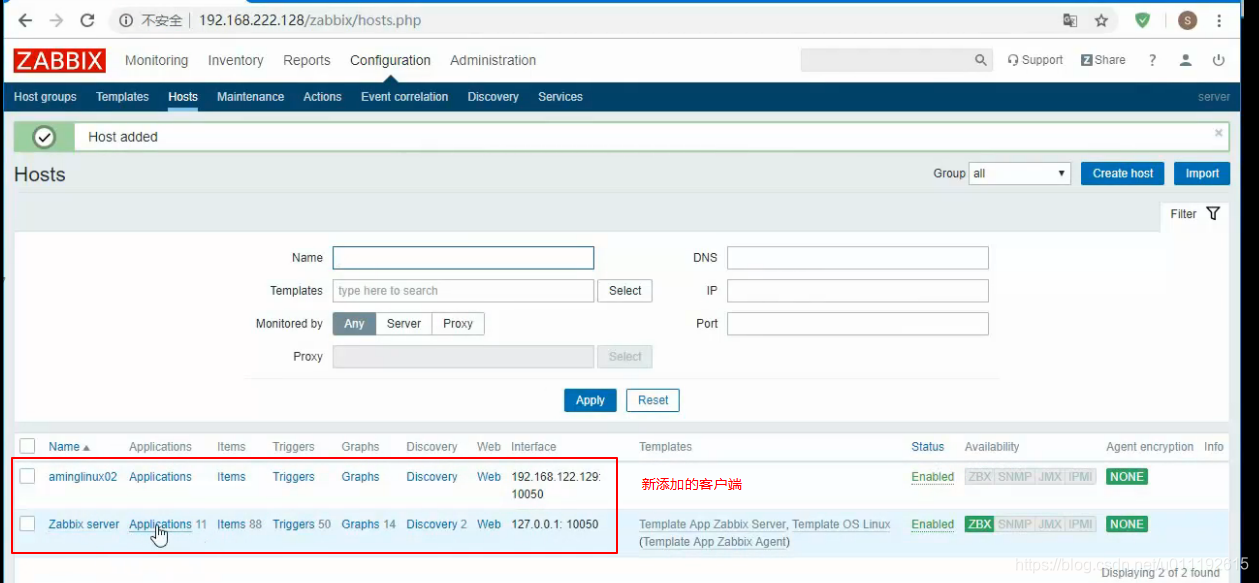The image size is (1259, 583).
Task: Open the top search input field
Action: click(886, 60)
